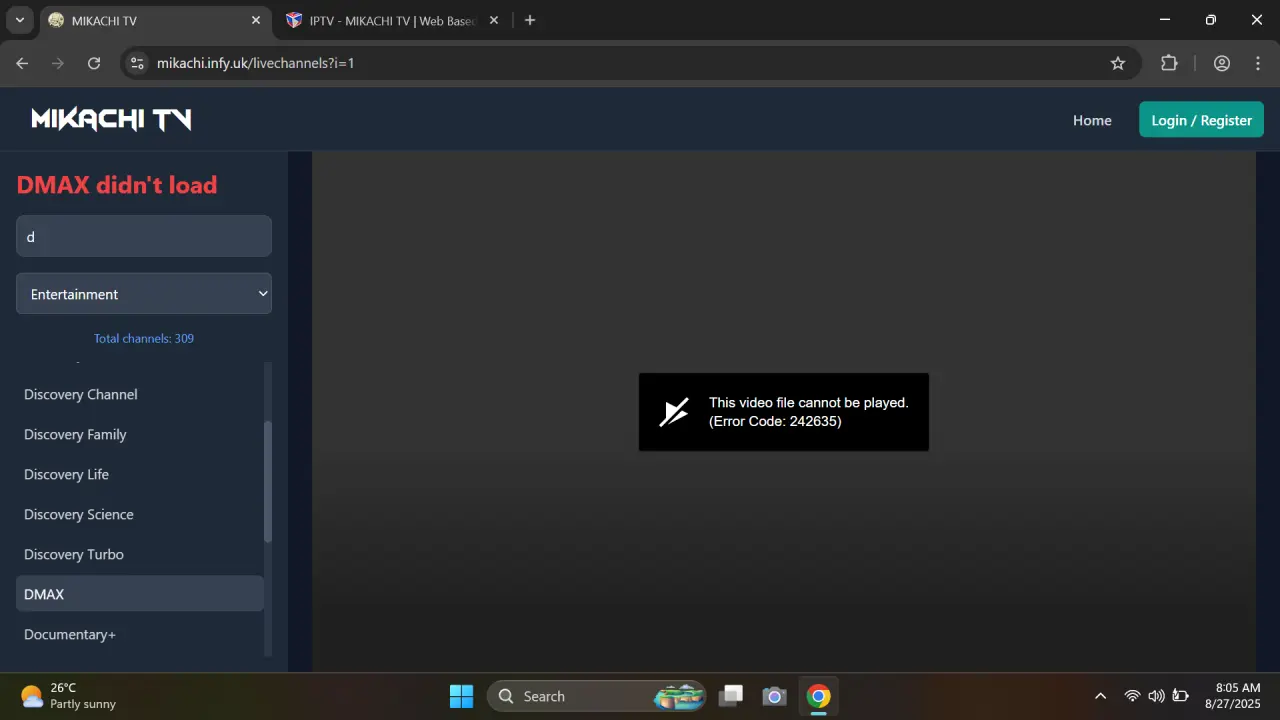Select Discovery Family channel
The width and height of the screenshot is (1280, 720).
coord(140,434)
